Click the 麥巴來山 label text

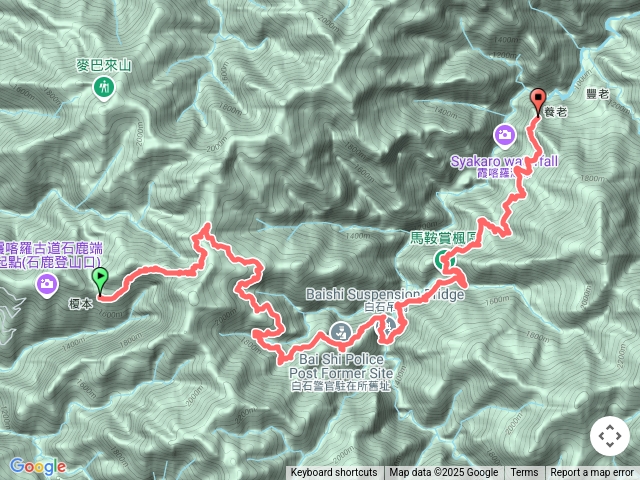pyautogui.click(x=104, y=66)
